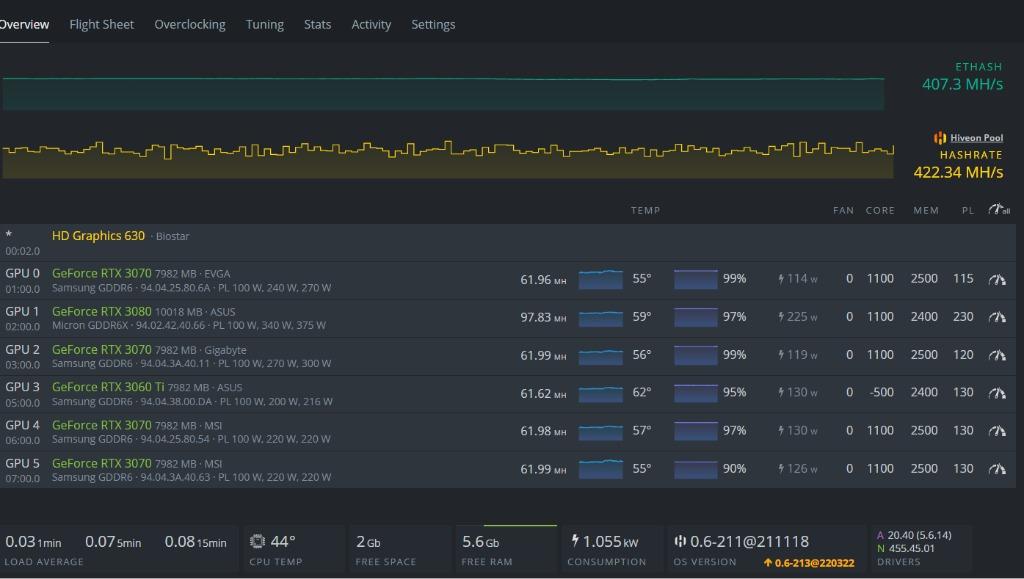The width and height of the screenshot is (1024, 579).
Task: Click the CORE column header
Action: [880, 210]
